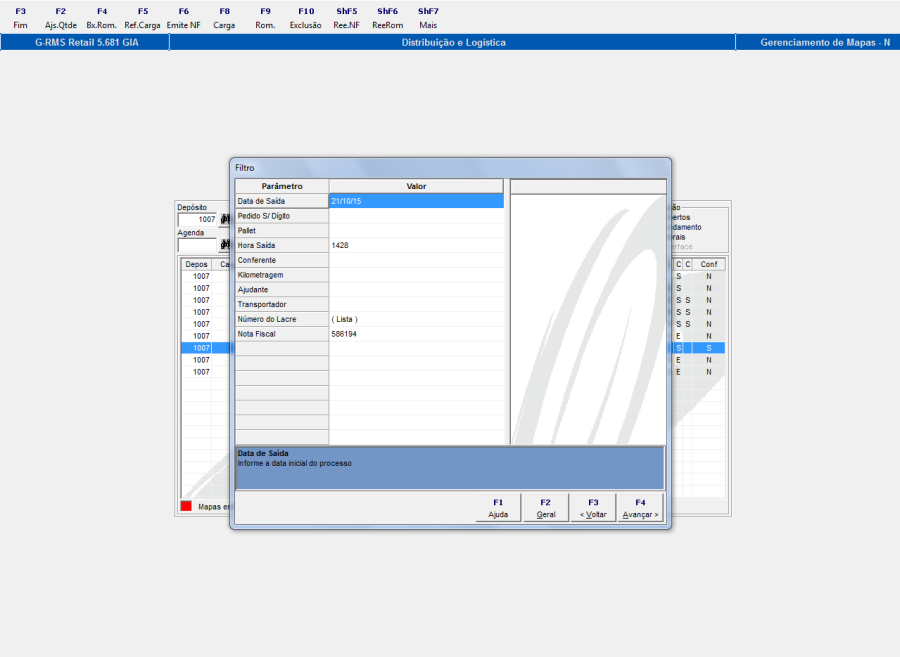Viewport: 900px width, 657px height.
Task: Edit Hora Saída value 1428
Action: [416, 245]
